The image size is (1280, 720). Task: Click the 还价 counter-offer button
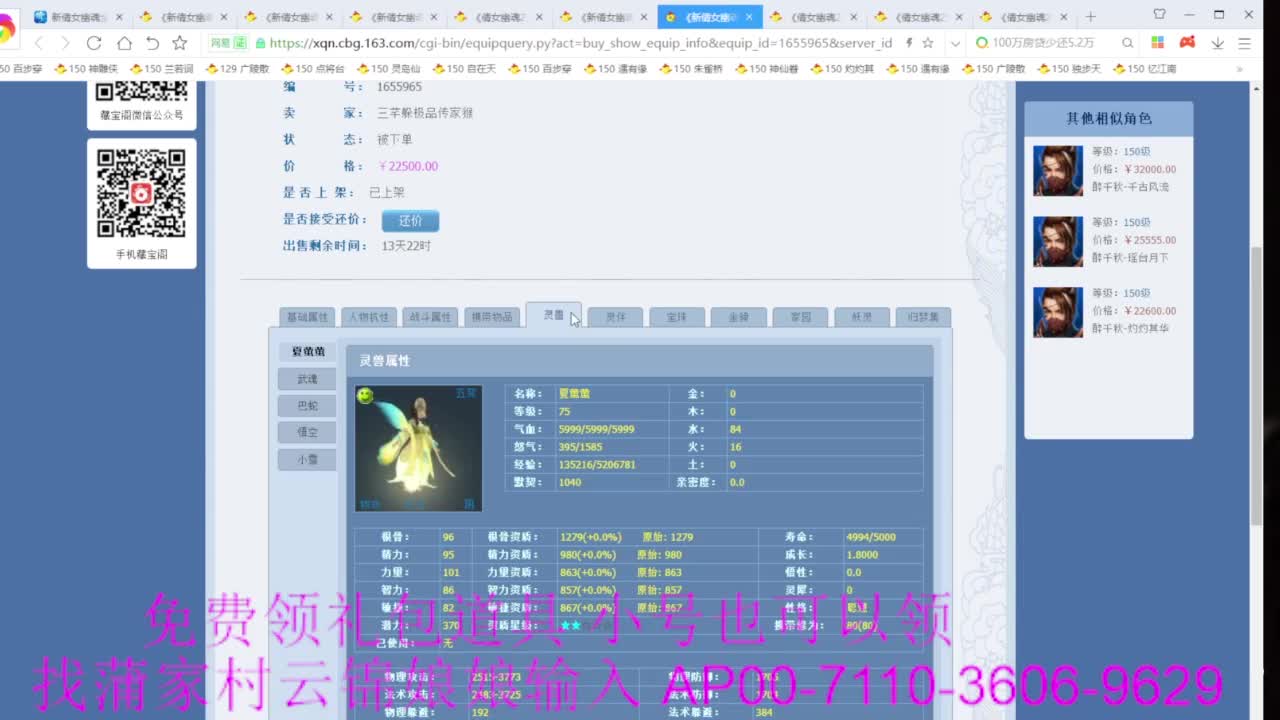[410, 220]
